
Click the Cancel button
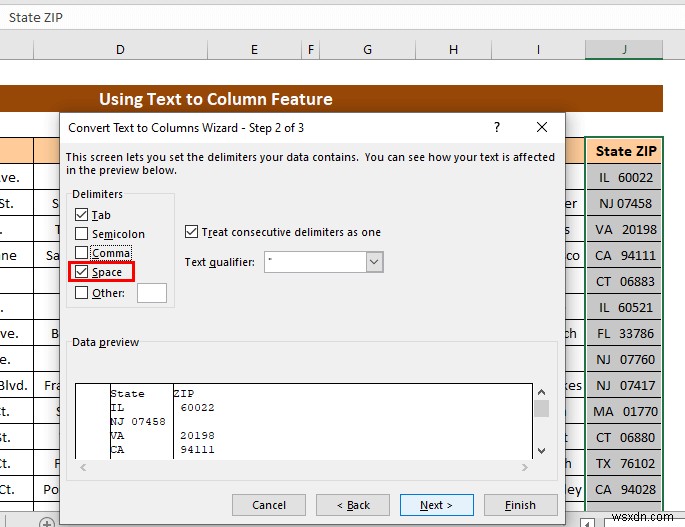click(269, 505)
